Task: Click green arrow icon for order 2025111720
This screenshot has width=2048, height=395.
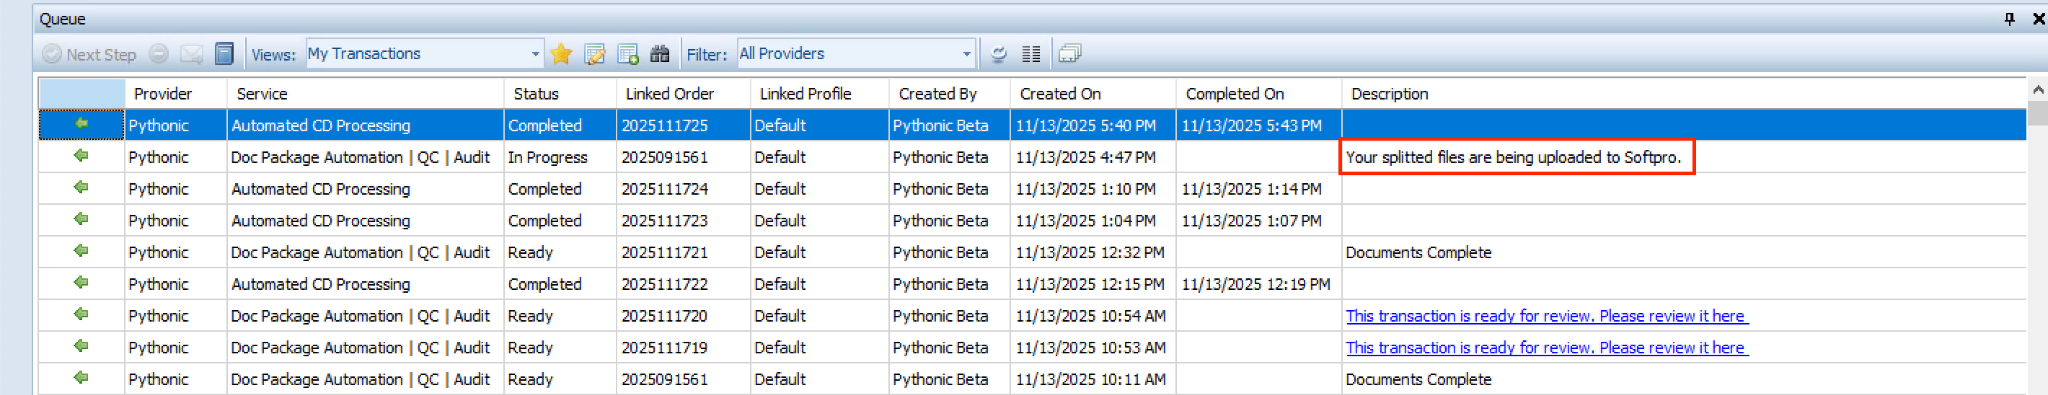Action: tap(81, 315)
